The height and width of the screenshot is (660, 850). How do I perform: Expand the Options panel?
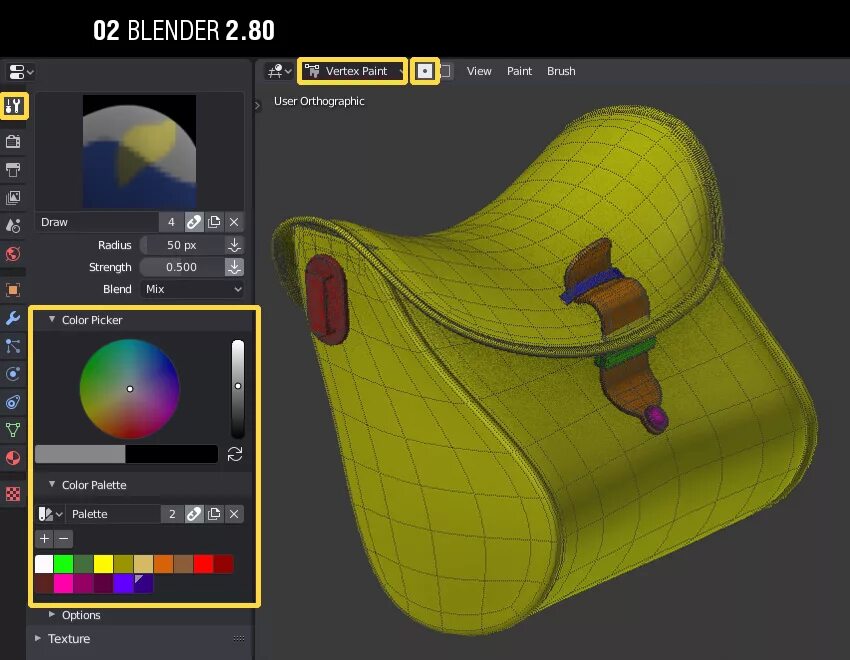pyautogui.click(x=52, y=614)
